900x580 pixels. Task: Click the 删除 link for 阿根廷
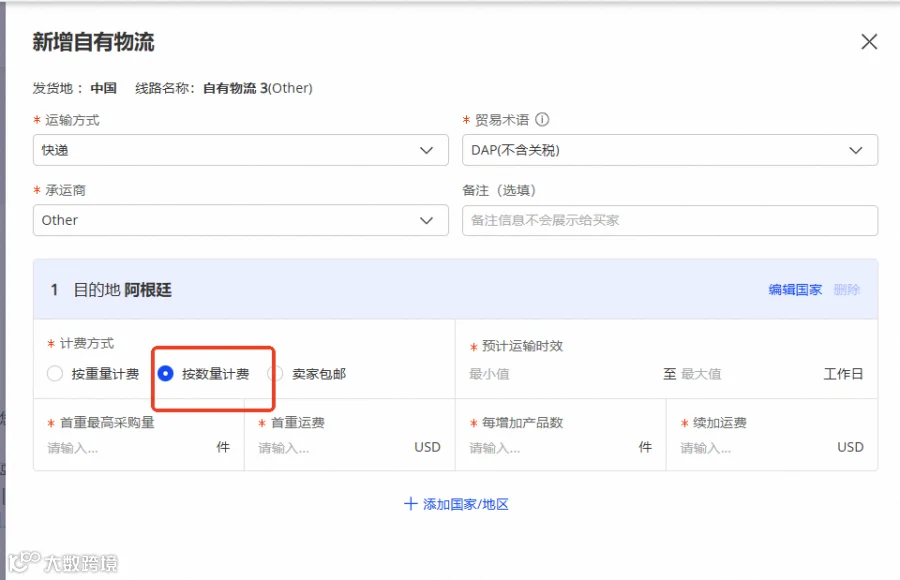pos(847,290)
